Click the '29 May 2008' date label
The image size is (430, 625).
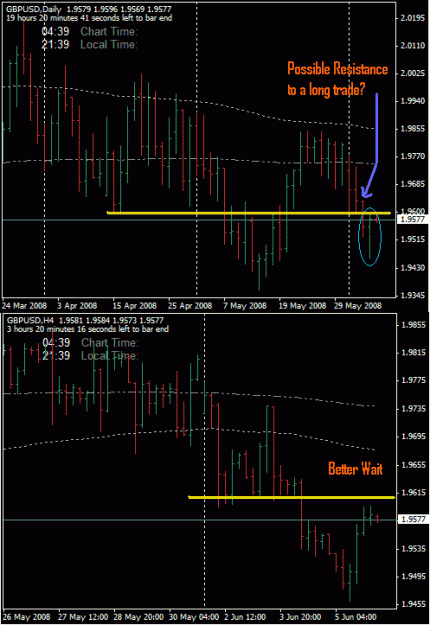click(x=357, y=306)
